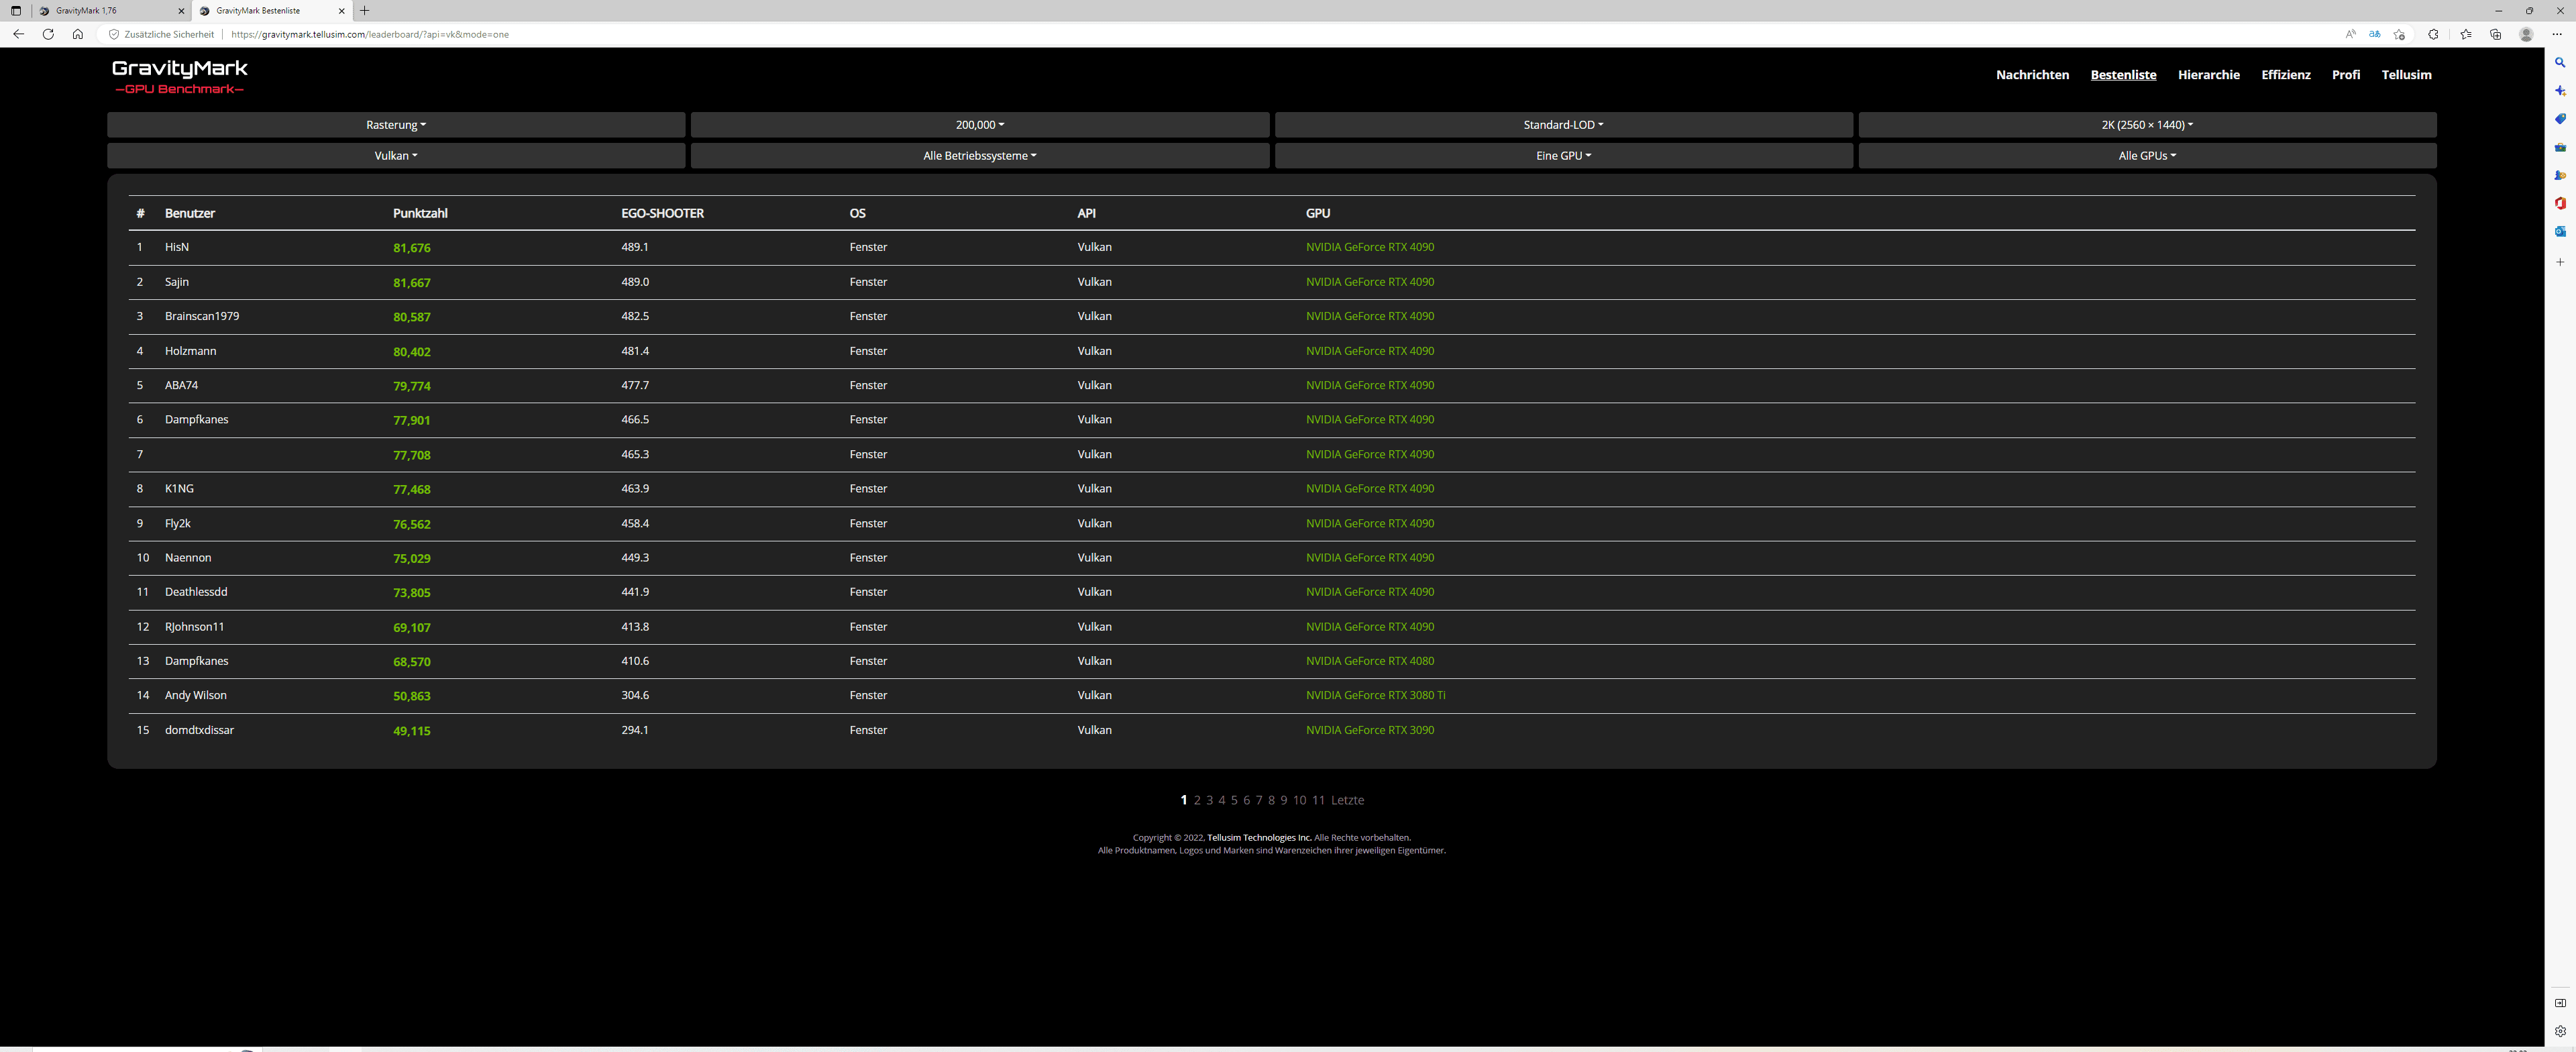Open the Eine GPU dropdown

pyautogui.click(x=1563, y=156)
